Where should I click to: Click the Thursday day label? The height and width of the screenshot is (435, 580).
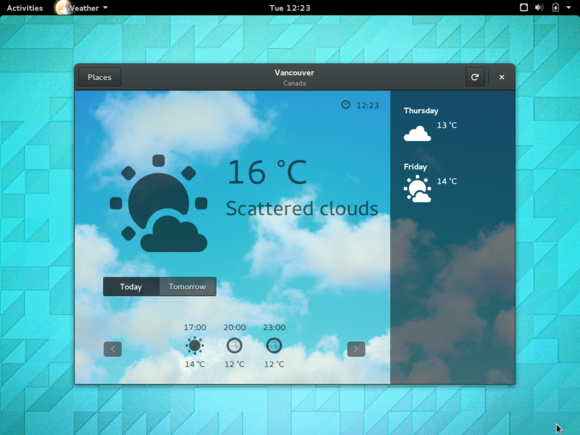(x=421, y=111)
